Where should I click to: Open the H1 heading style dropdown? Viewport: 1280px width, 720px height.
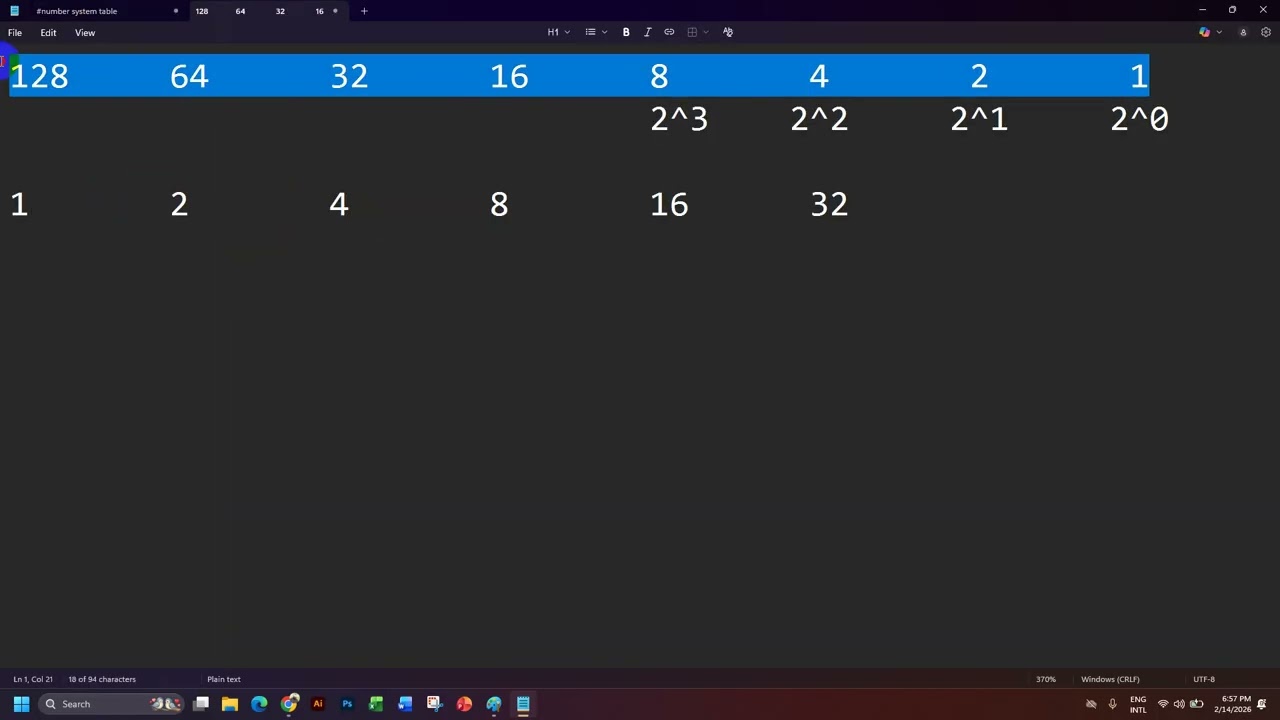pos(558,32)
